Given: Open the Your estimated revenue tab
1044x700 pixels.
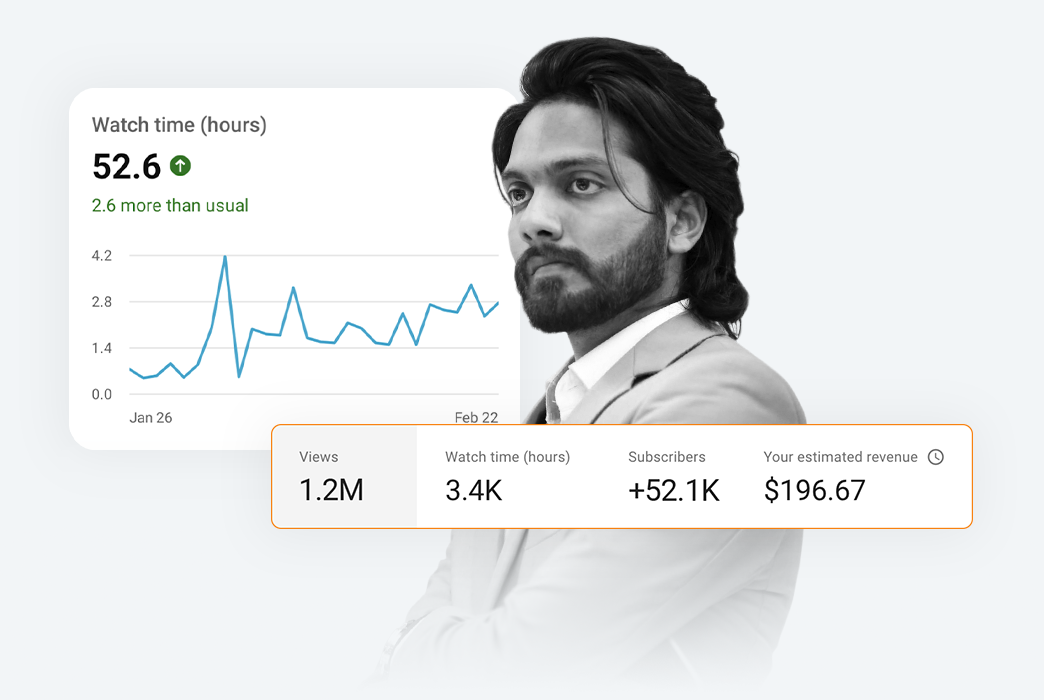Looking at the screenshot, I should pyautogui.click(x=853, y=476).
